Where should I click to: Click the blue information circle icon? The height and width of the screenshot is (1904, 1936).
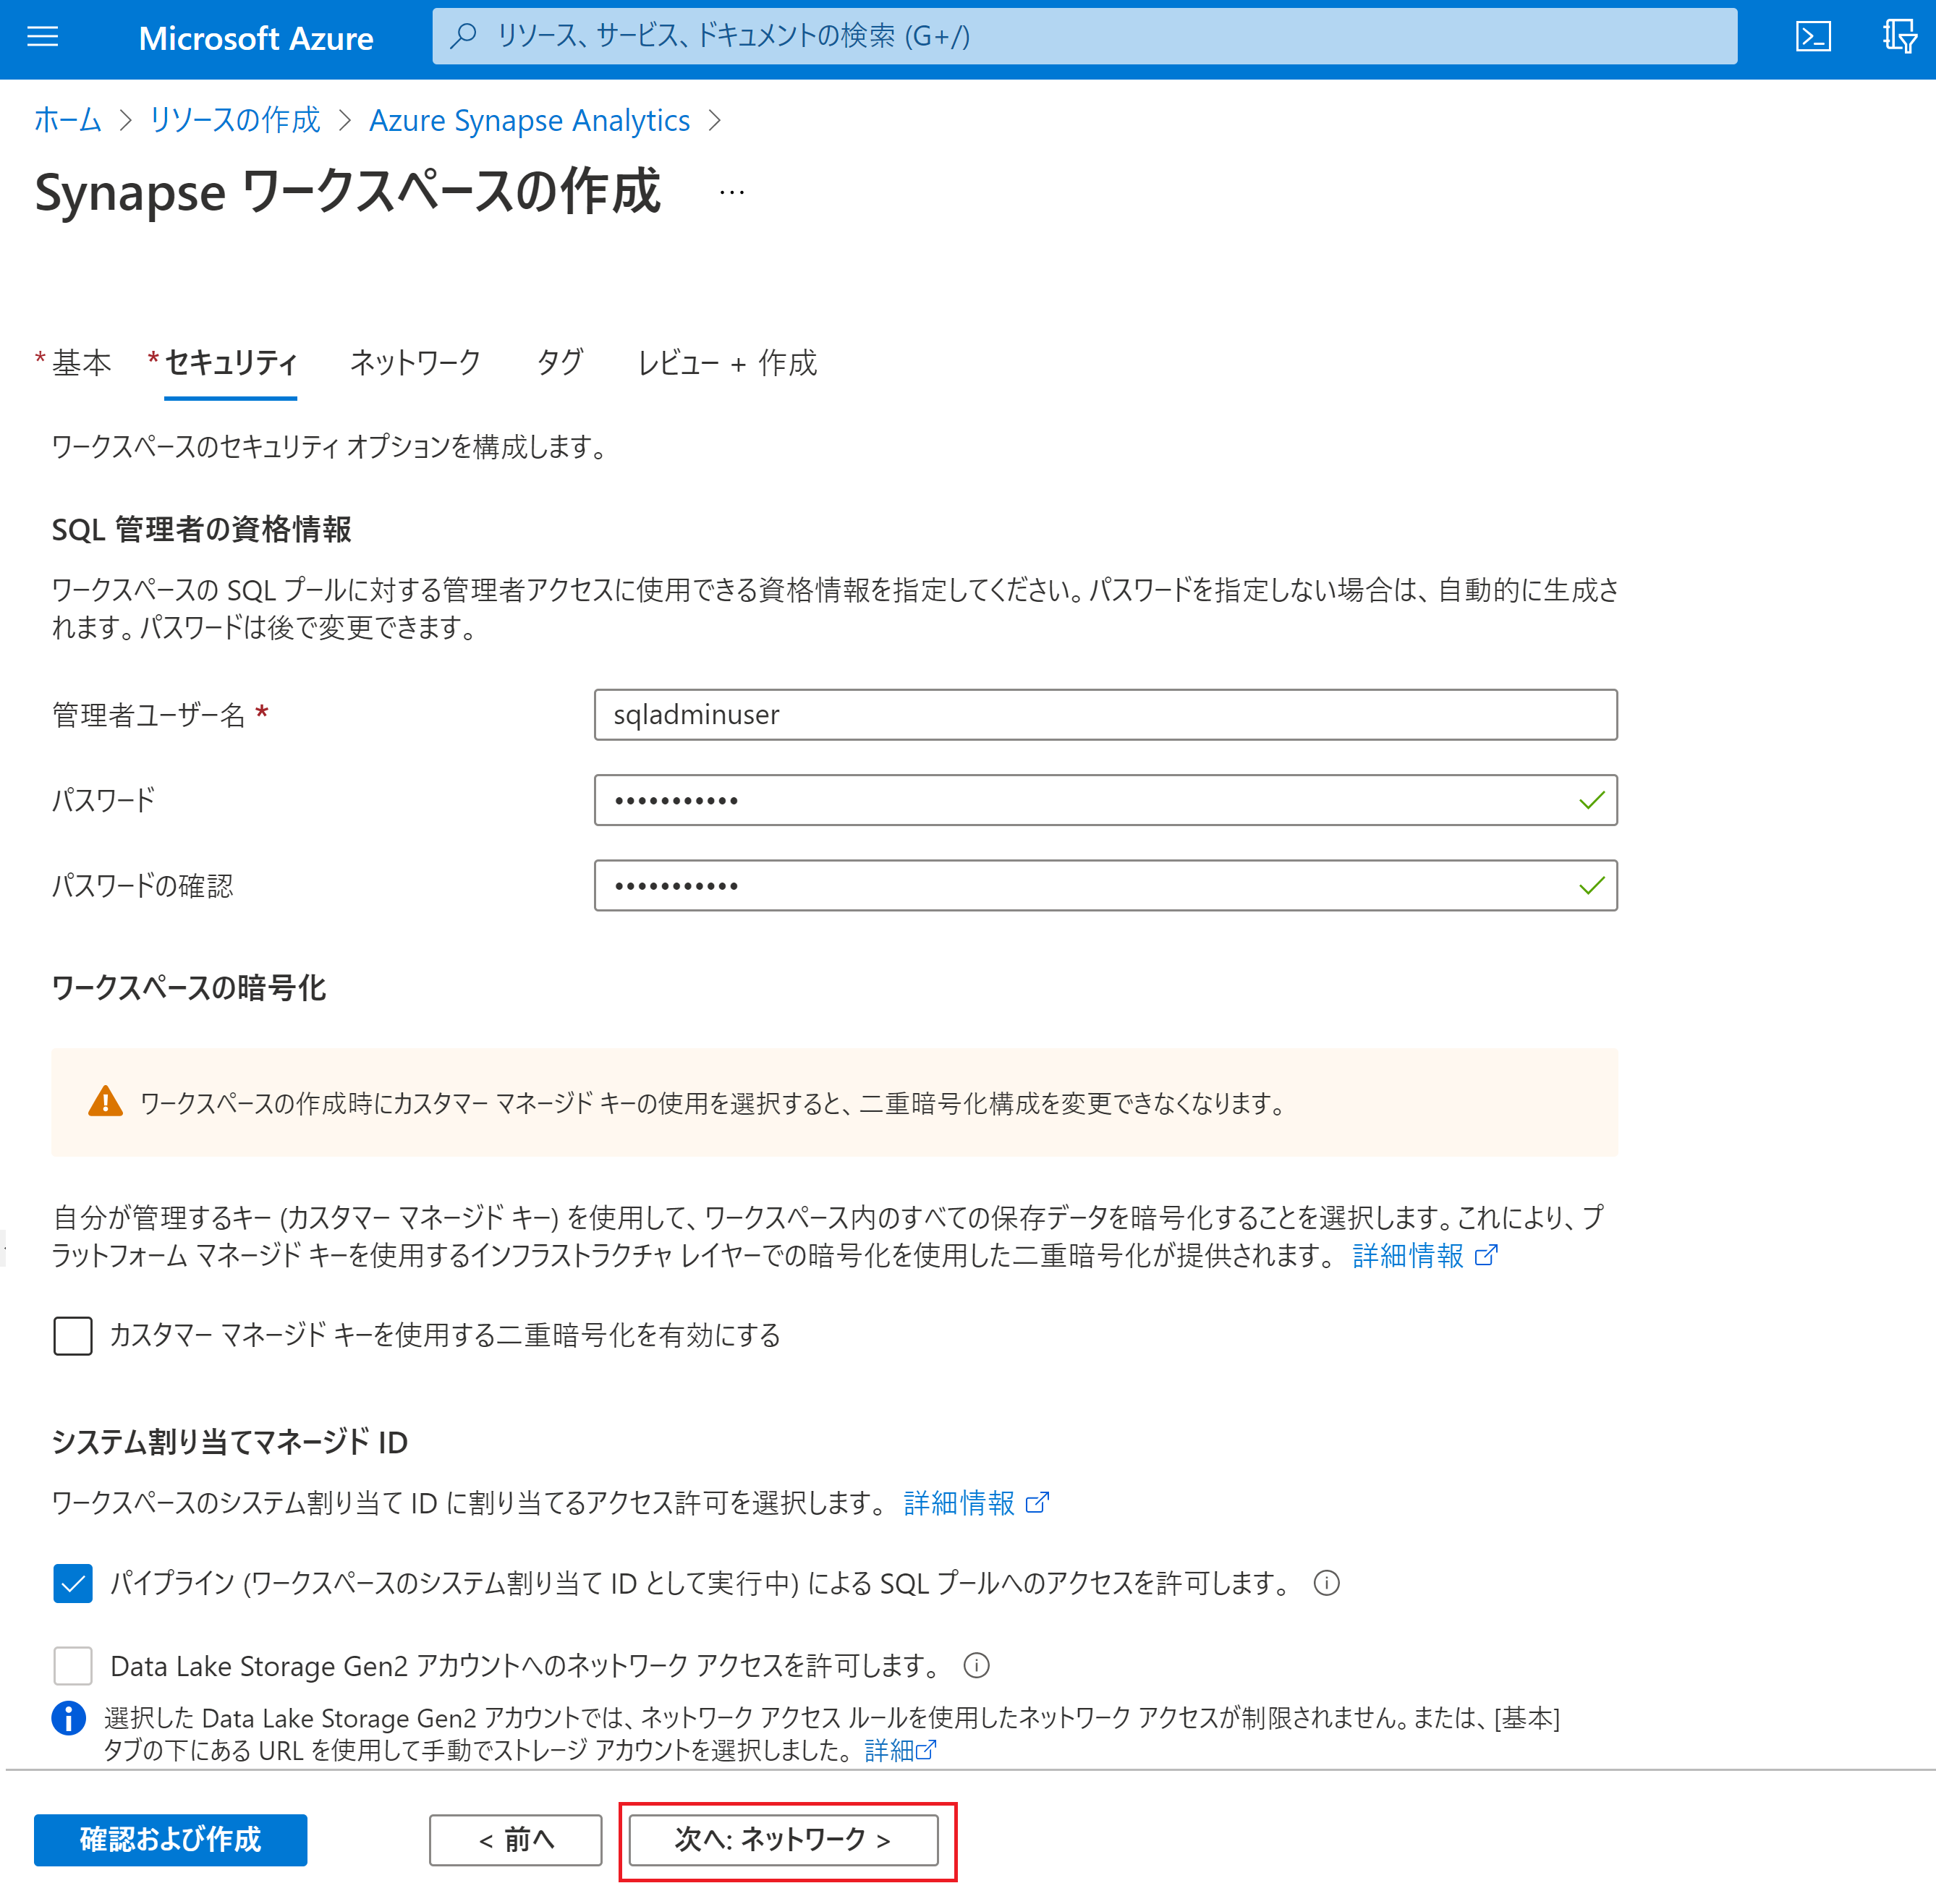pyautogui.click(x=69, y=1718)
